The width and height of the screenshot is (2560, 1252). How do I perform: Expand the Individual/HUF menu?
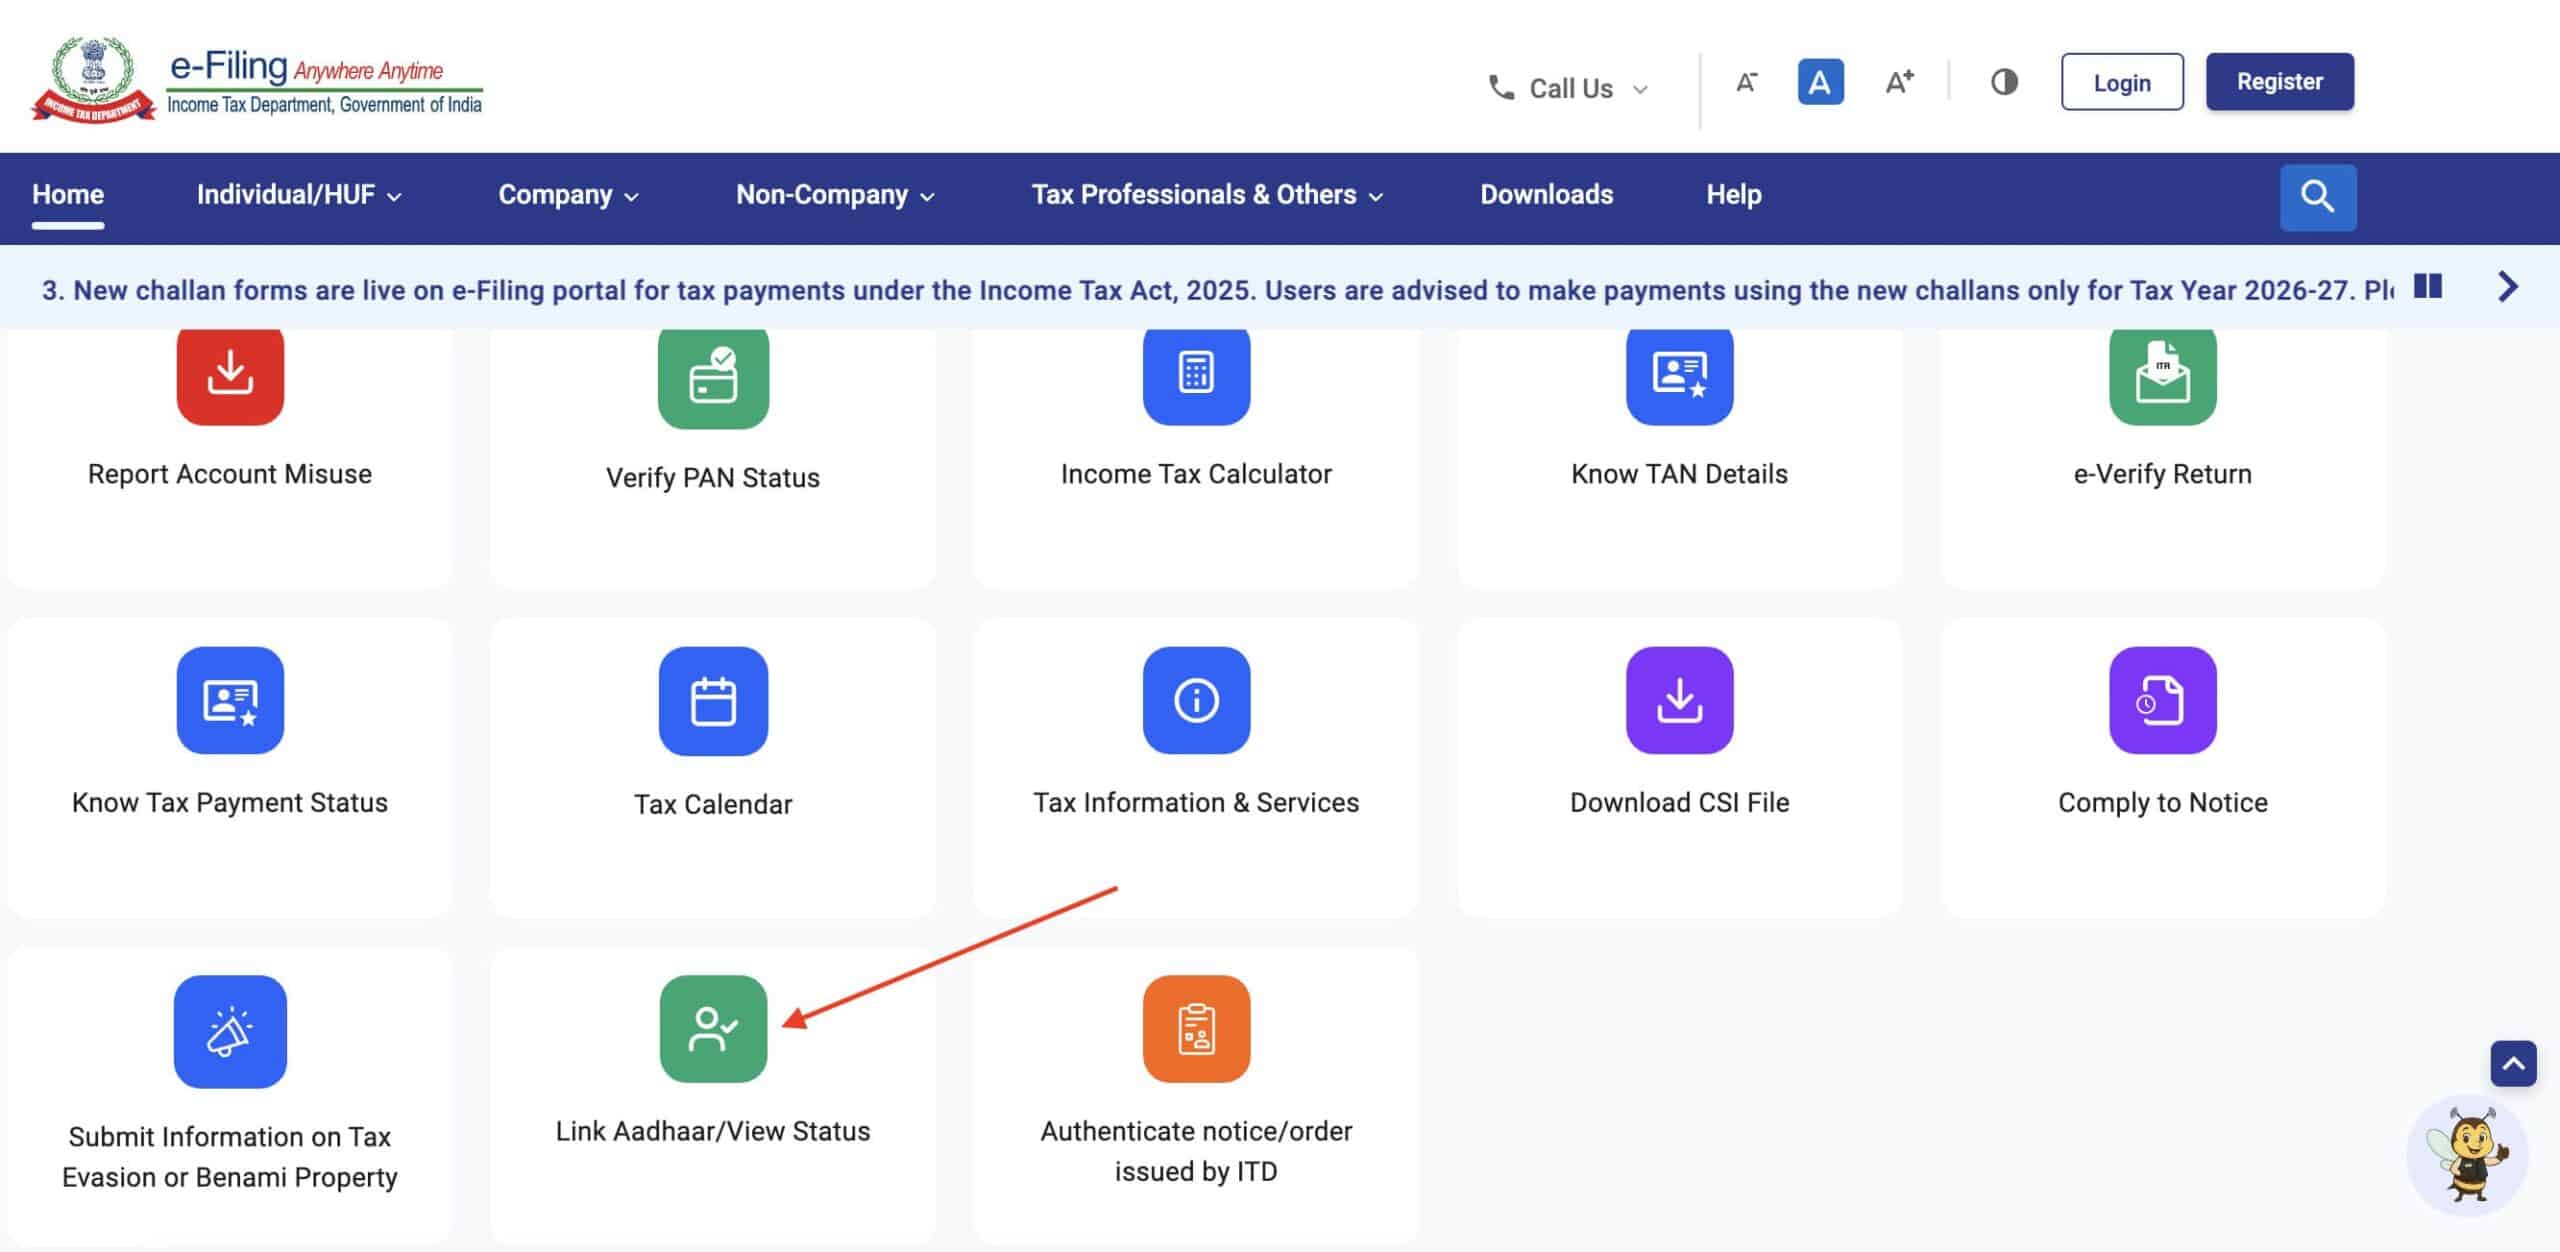pos(299,195)
